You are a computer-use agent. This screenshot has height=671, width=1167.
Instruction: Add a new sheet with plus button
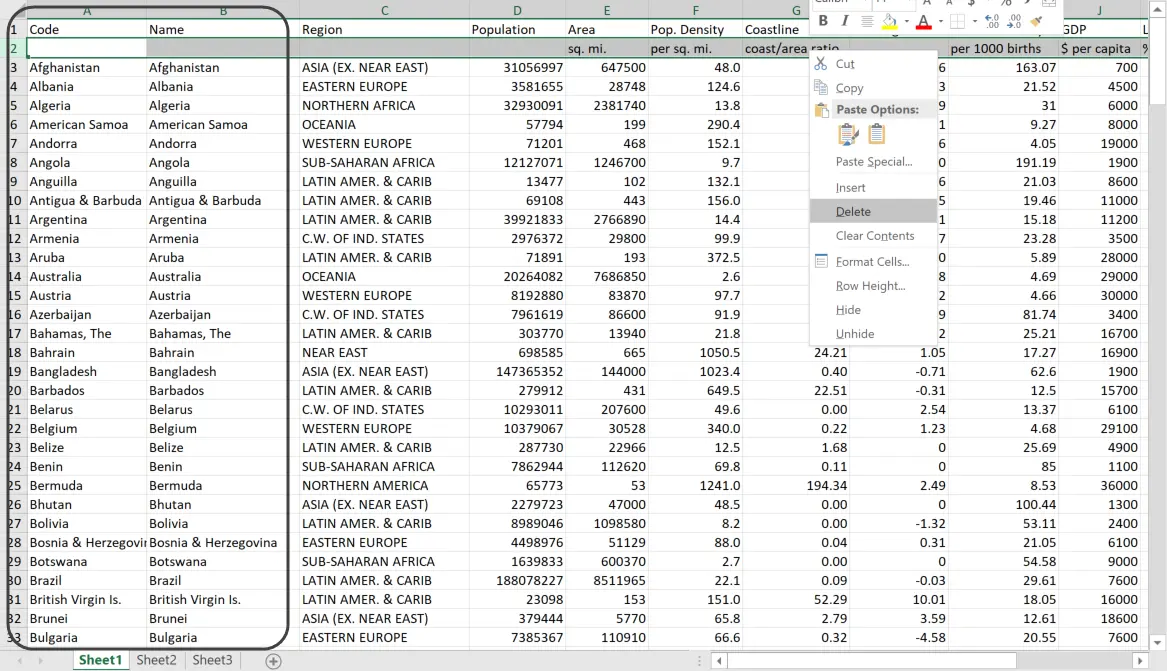click(273, 661)
